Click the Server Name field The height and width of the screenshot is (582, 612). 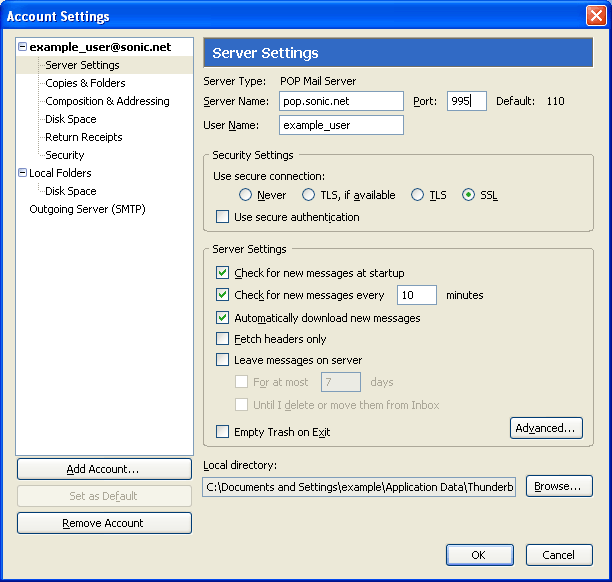pyautogui.click(x=341, y=101)
